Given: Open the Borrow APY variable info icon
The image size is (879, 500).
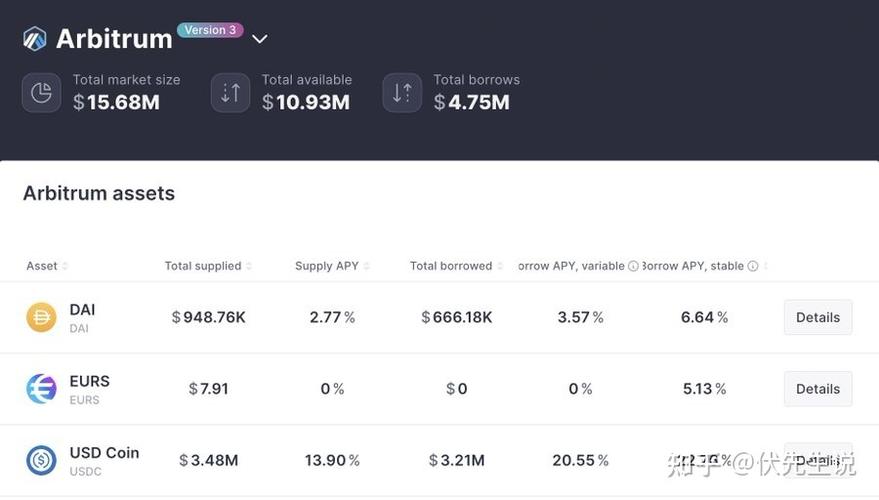Looking at the screenshot, I should pos(633,266).
